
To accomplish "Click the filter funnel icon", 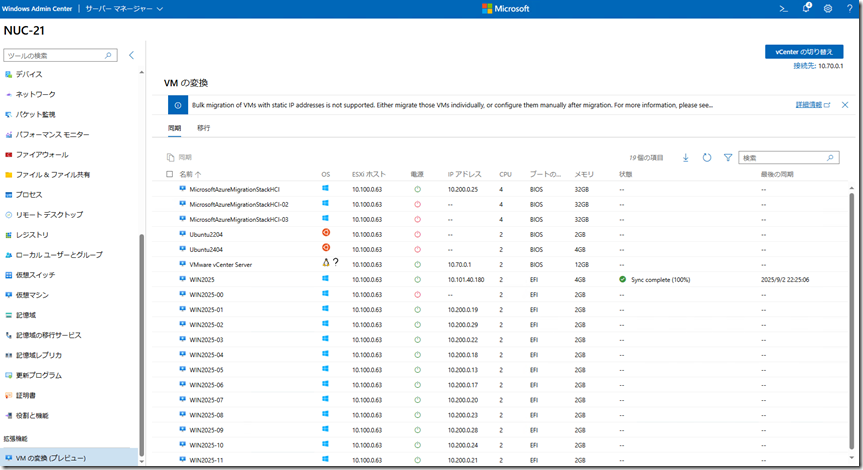I will (728, 158).
